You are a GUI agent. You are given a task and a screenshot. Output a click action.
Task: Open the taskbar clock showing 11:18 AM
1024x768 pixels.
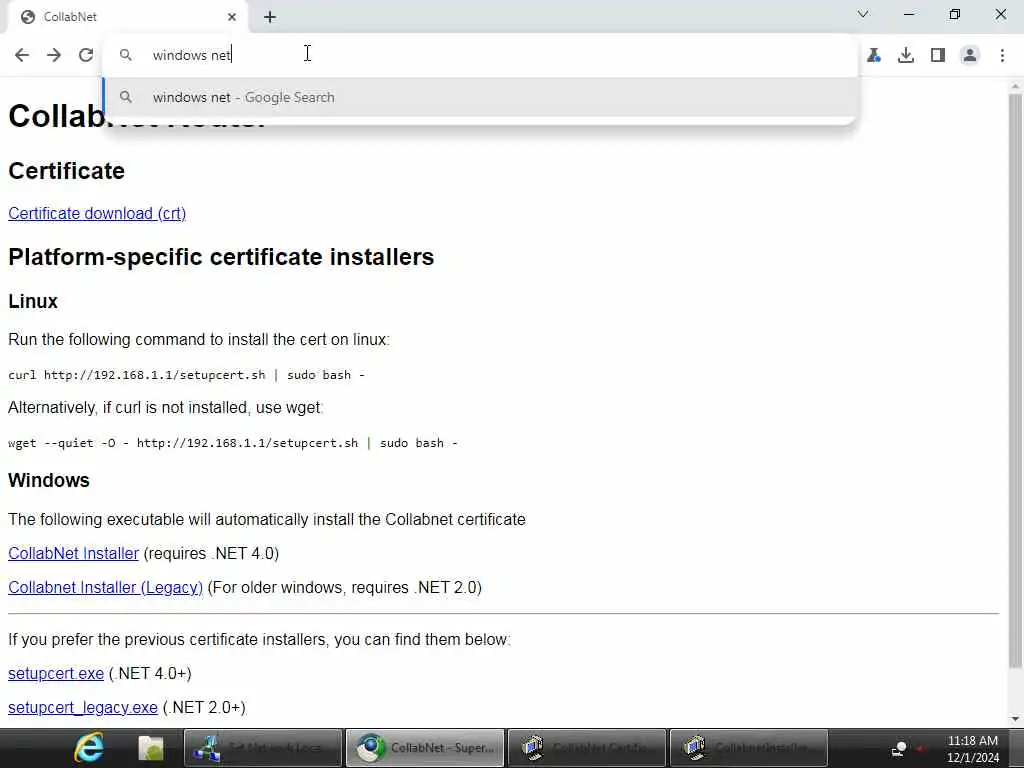pyautogui.click(x=972, y=748)
